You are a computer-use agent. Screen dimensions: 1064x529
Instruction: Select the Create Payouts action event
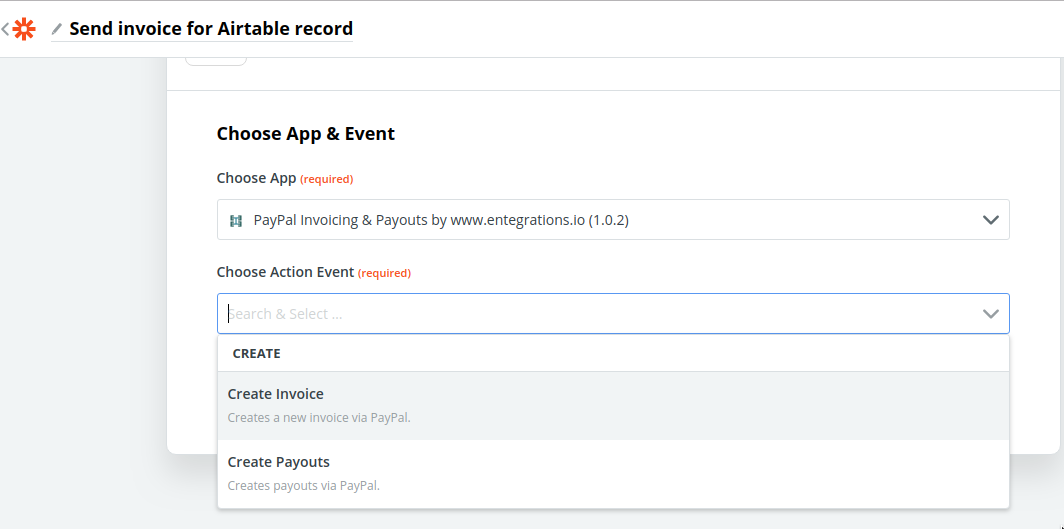pos(613,473)
